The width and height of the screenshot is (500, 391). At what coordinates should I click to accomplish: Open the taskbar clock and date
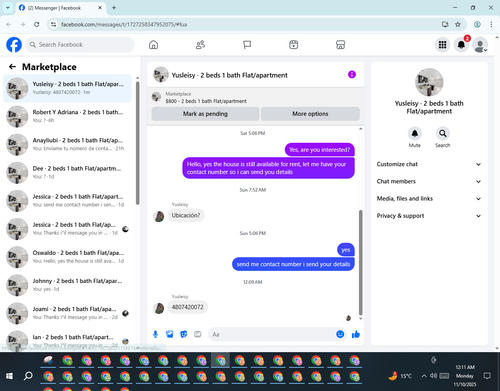[x=465, y=376]
